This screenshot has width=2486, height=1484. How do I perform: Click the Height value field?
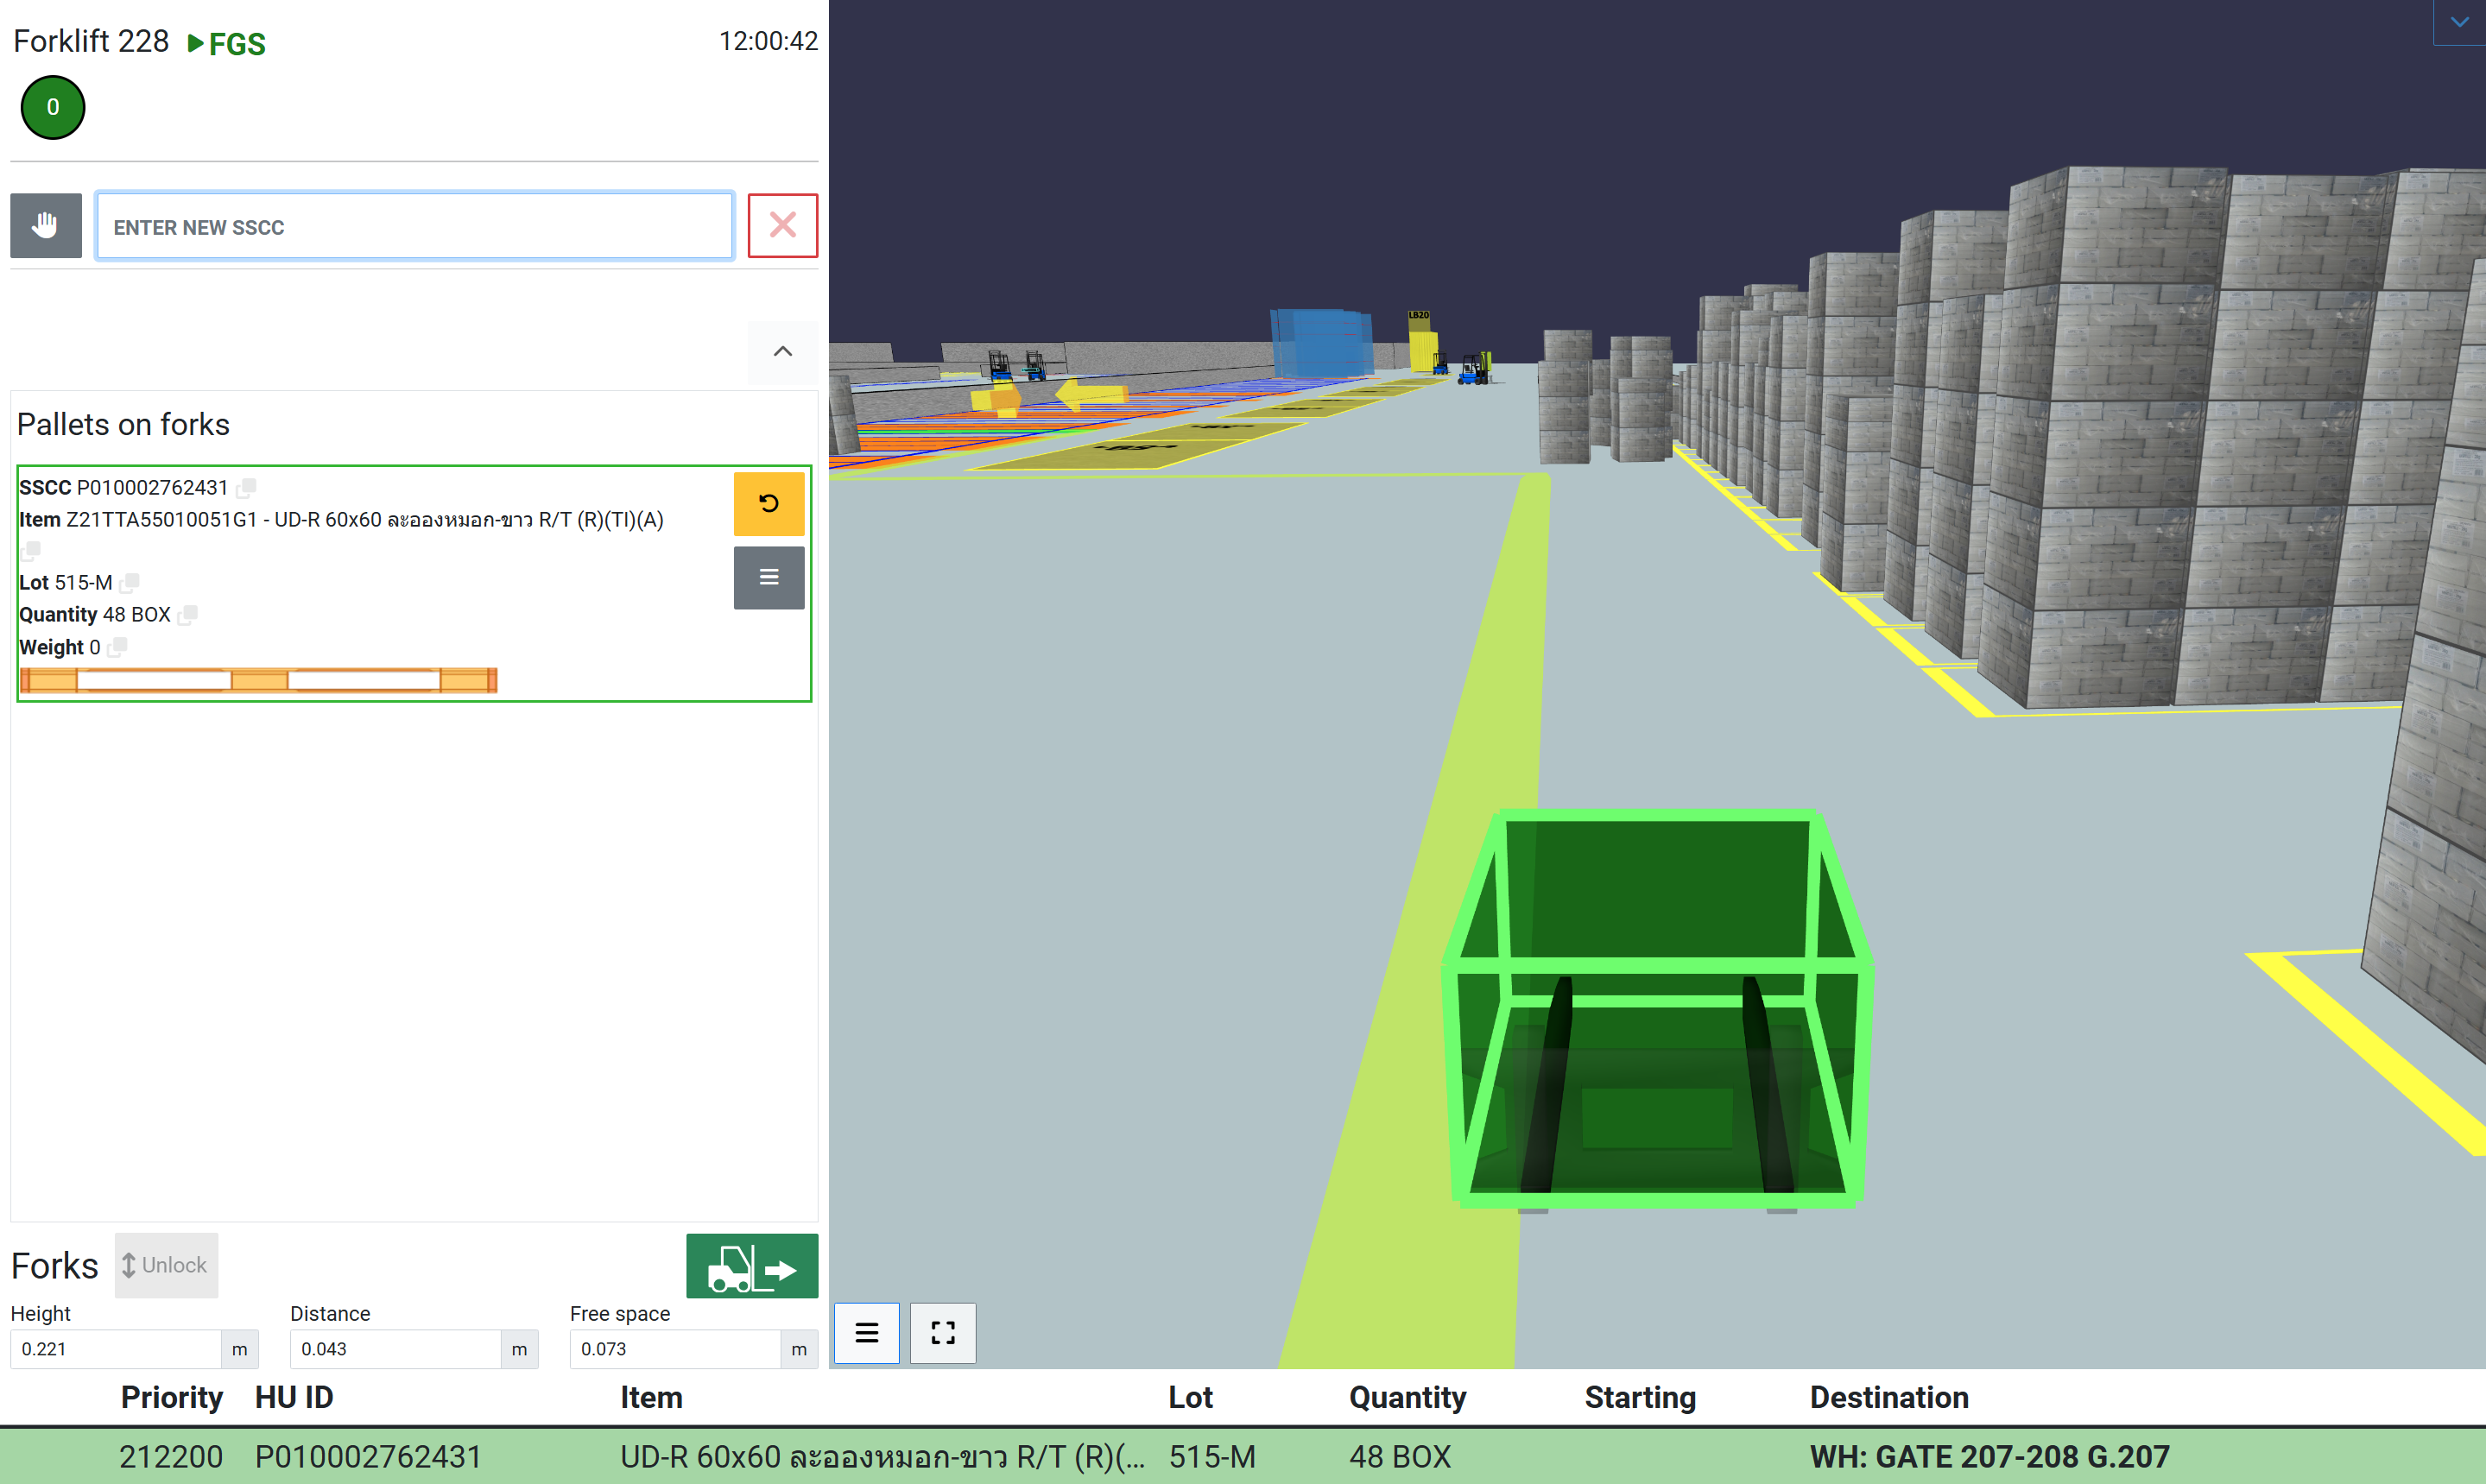(115, 1349)
